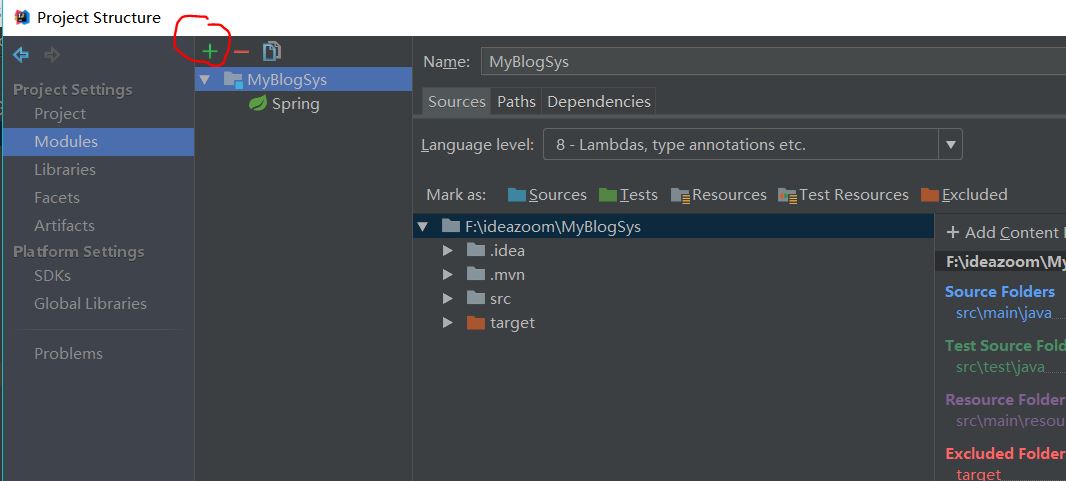
Task: Mark folder as Sources
Action: coord(546,195)
